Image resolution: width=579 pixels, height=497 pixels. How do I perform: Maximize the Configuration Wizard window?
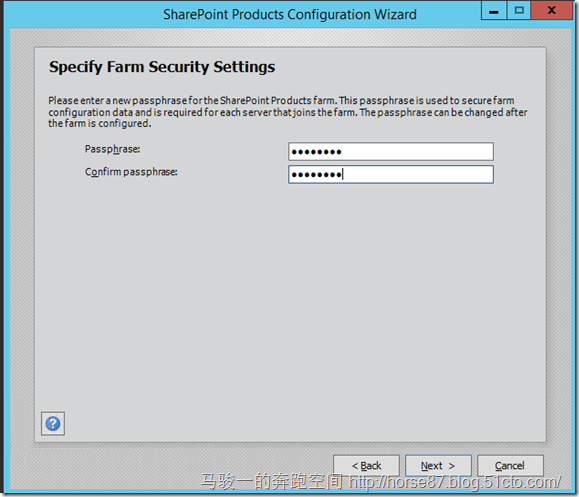click(x=519, y=10)
